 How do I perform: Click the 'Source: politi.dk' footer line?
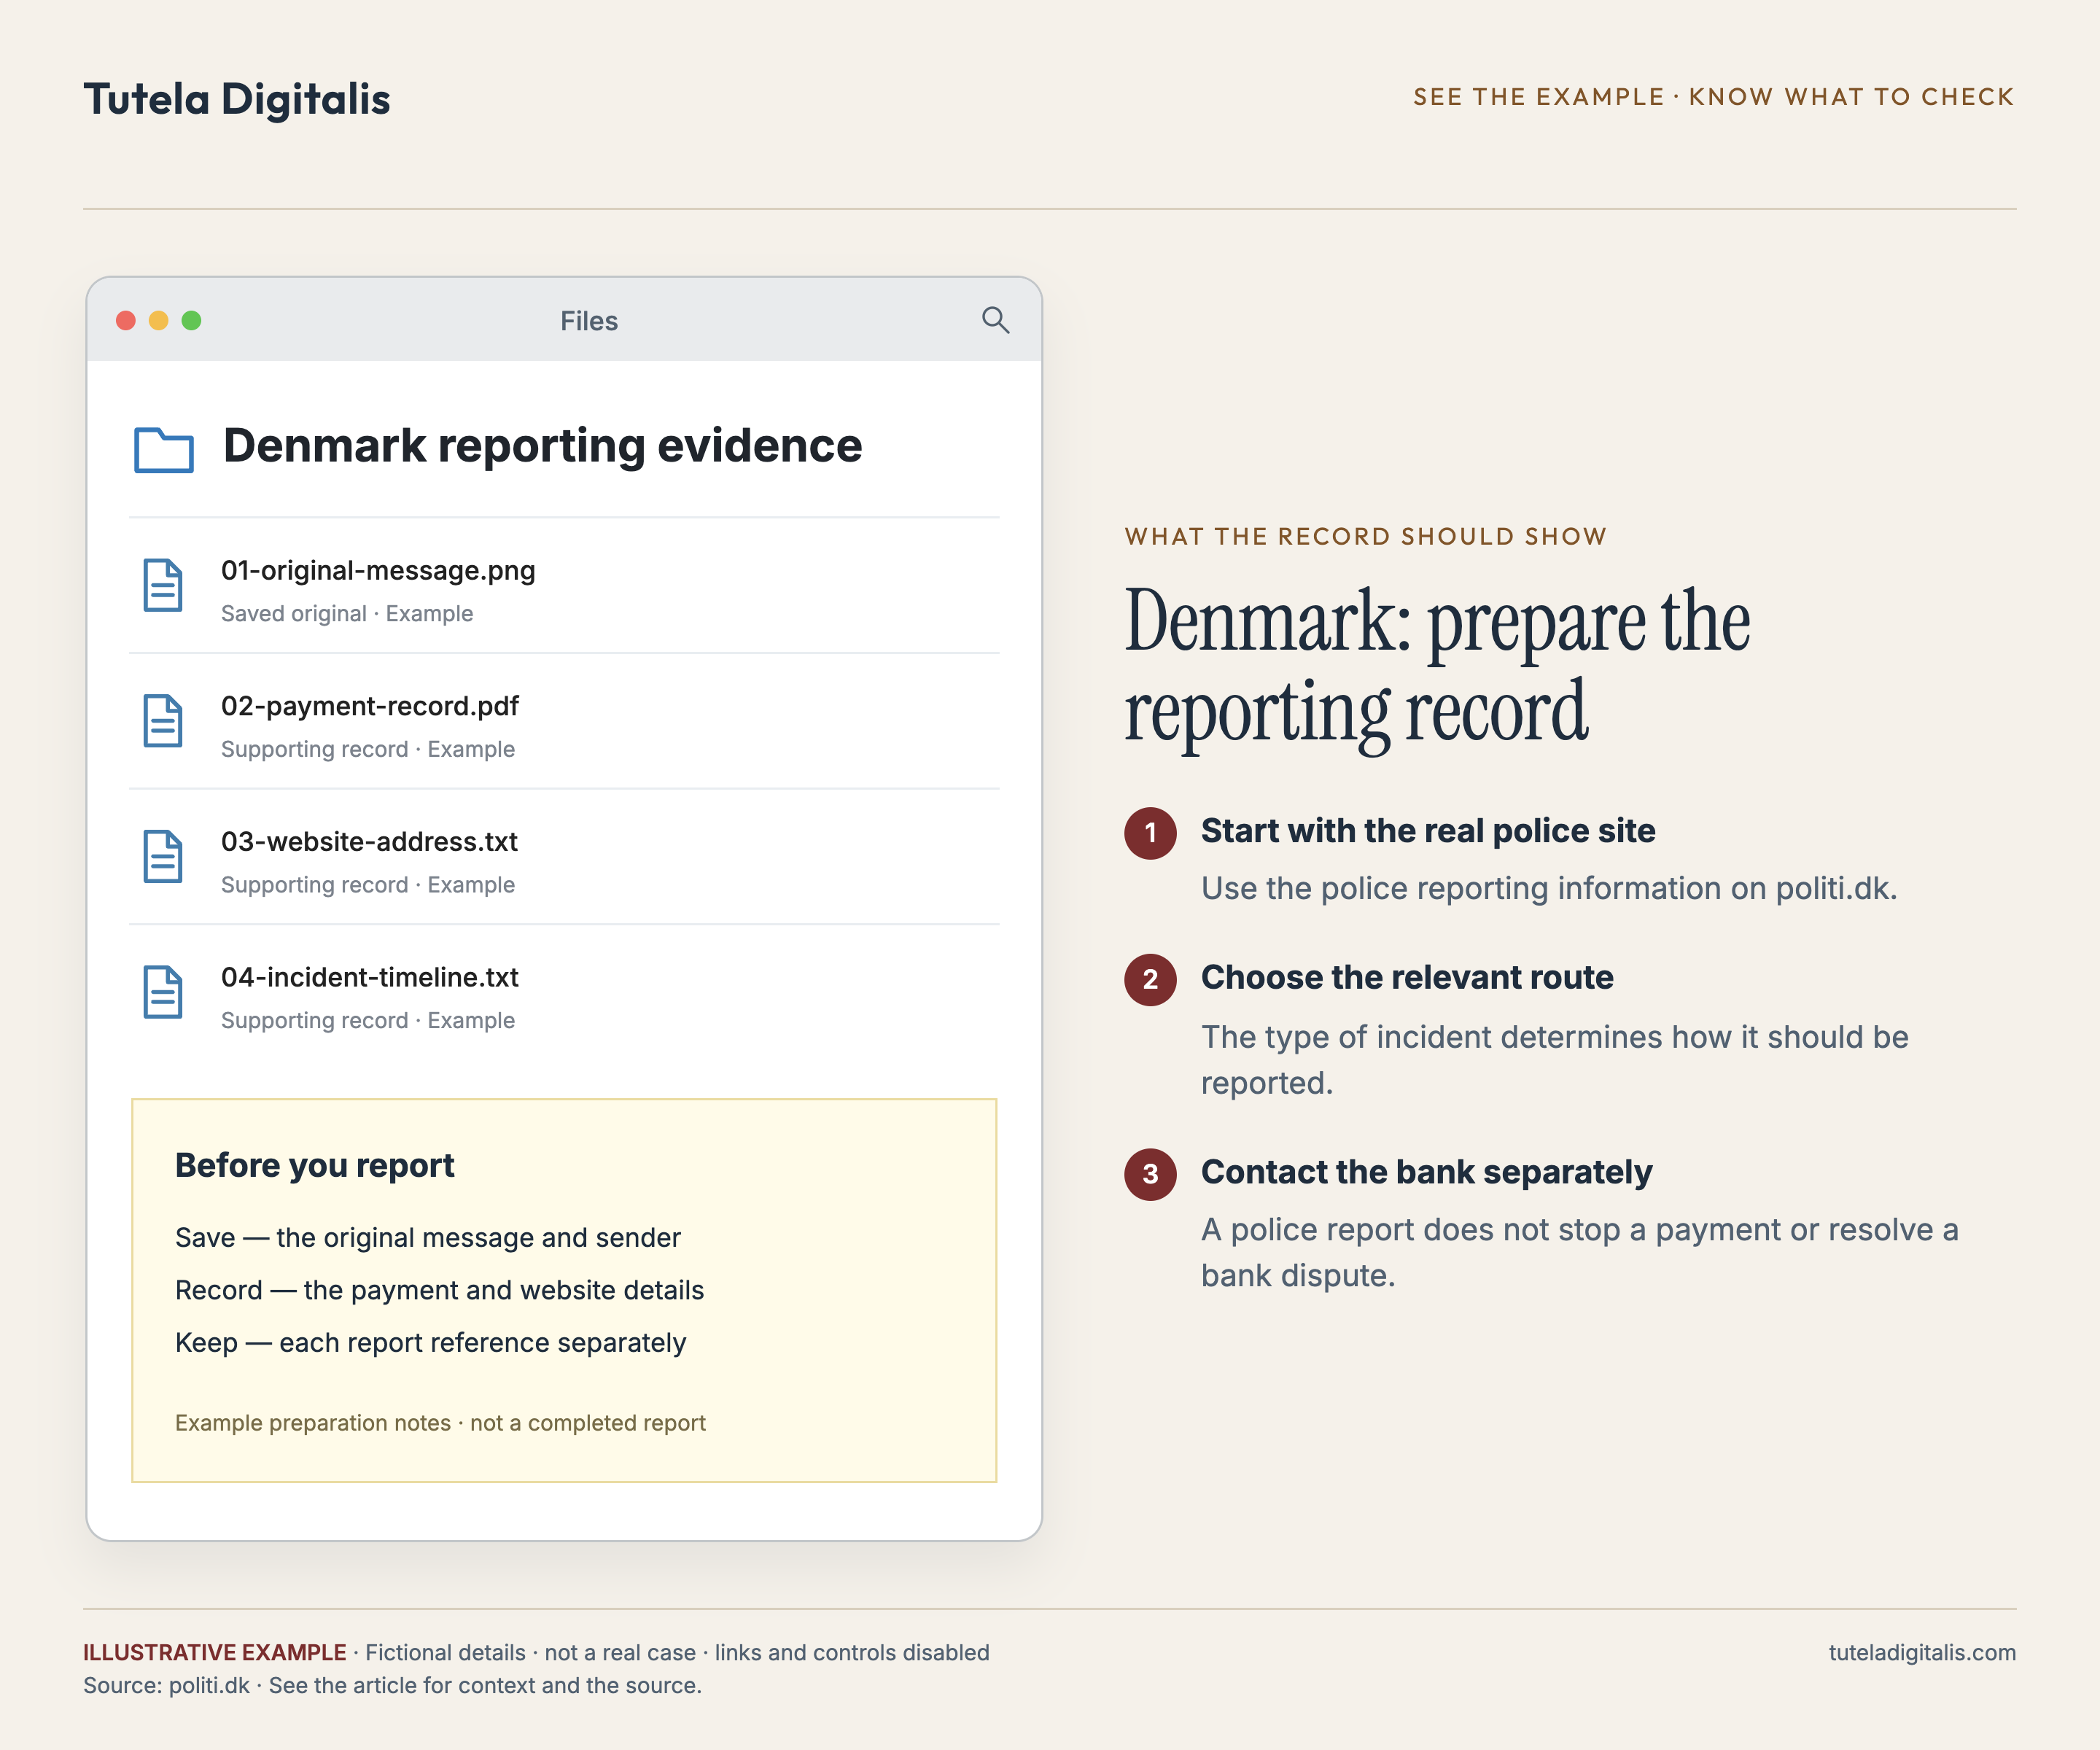pos(392,1686)
